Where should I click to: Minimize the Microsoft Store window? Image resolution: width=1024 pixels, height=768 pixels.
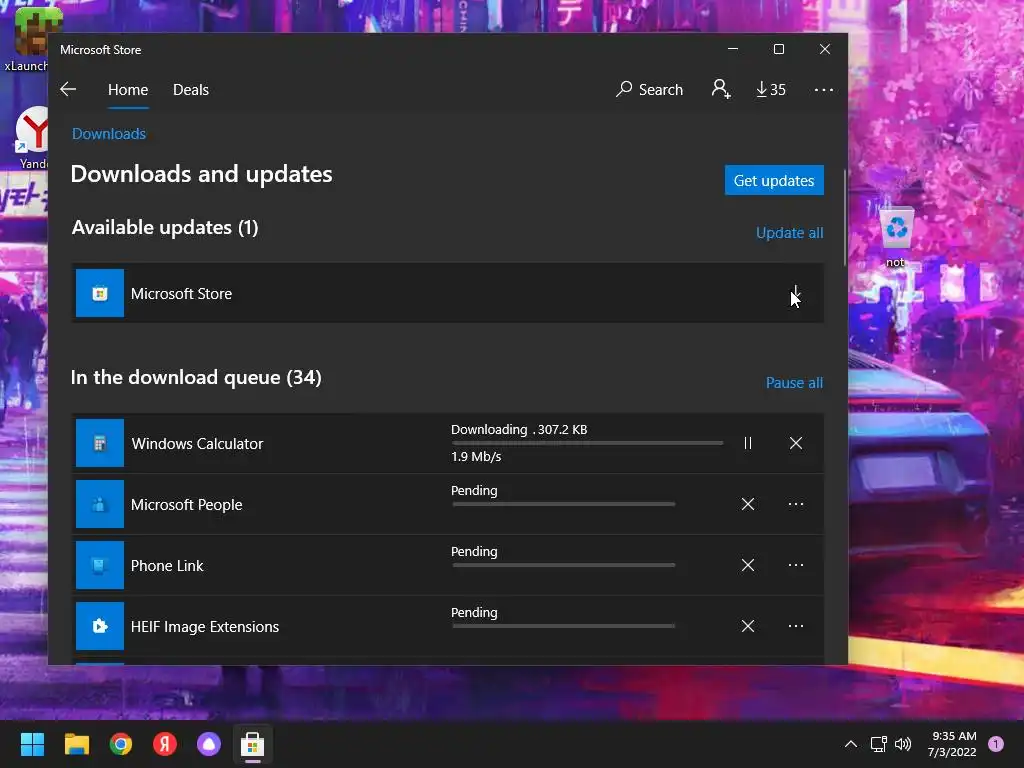point(733,49)
